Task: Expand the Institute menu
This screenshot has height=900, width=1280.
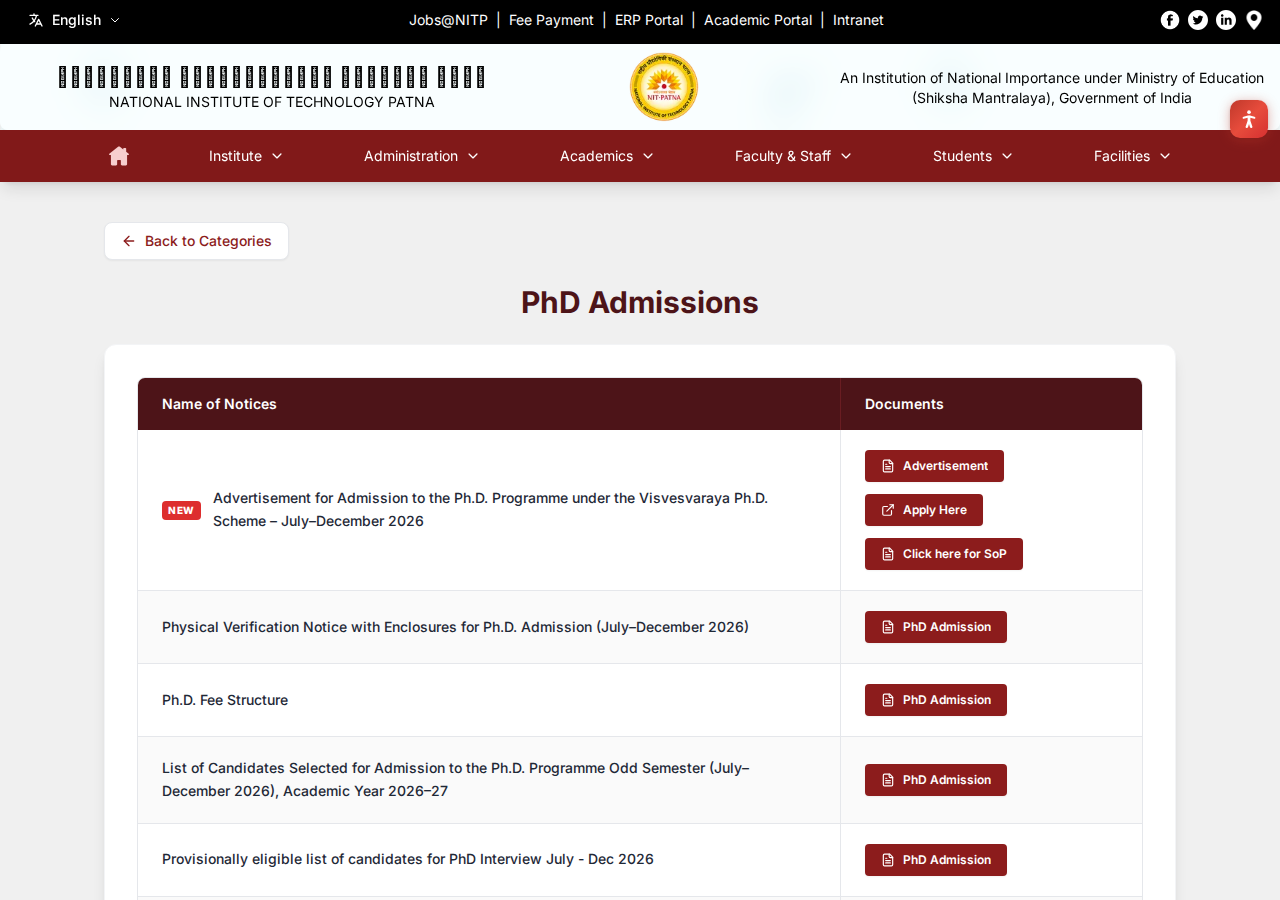Action: tap(246, 156)
